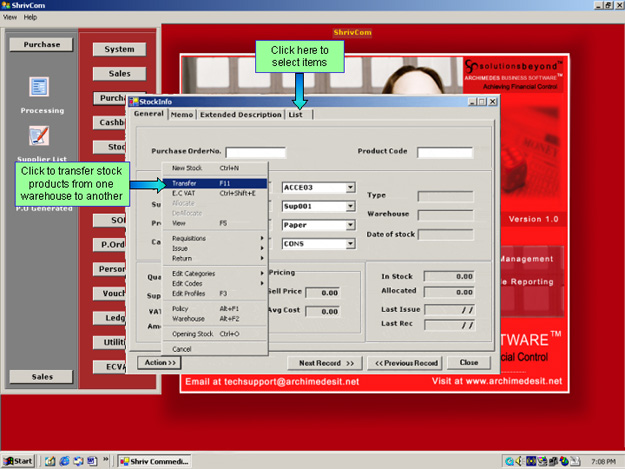
Task: Switch to the General tab
Action: pyautogui.click(x=149, y=114)
